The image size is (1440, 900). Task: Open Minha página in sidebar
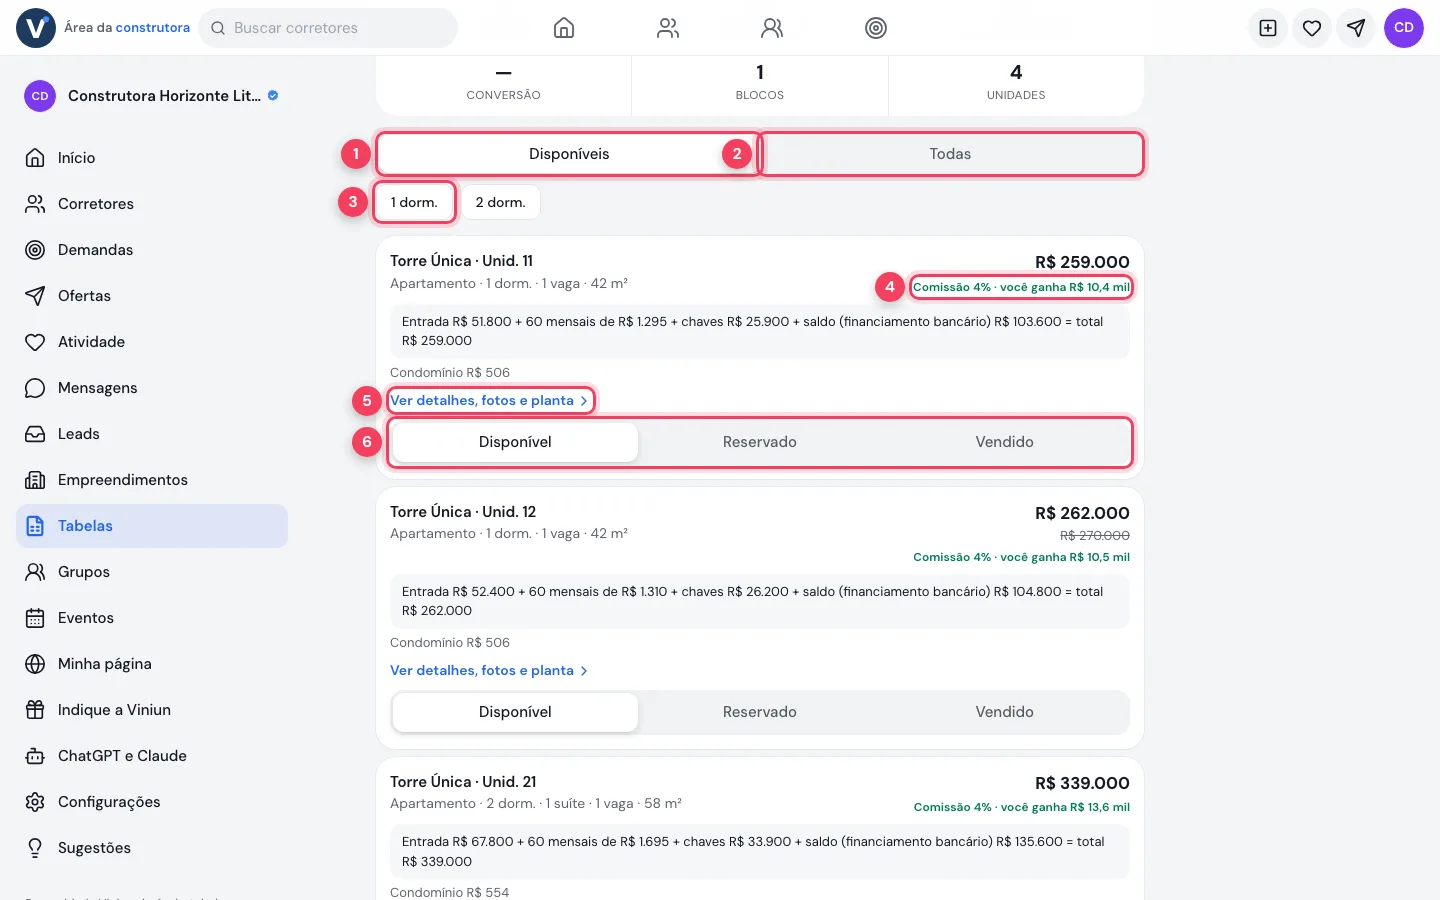(x=152, y=664)
